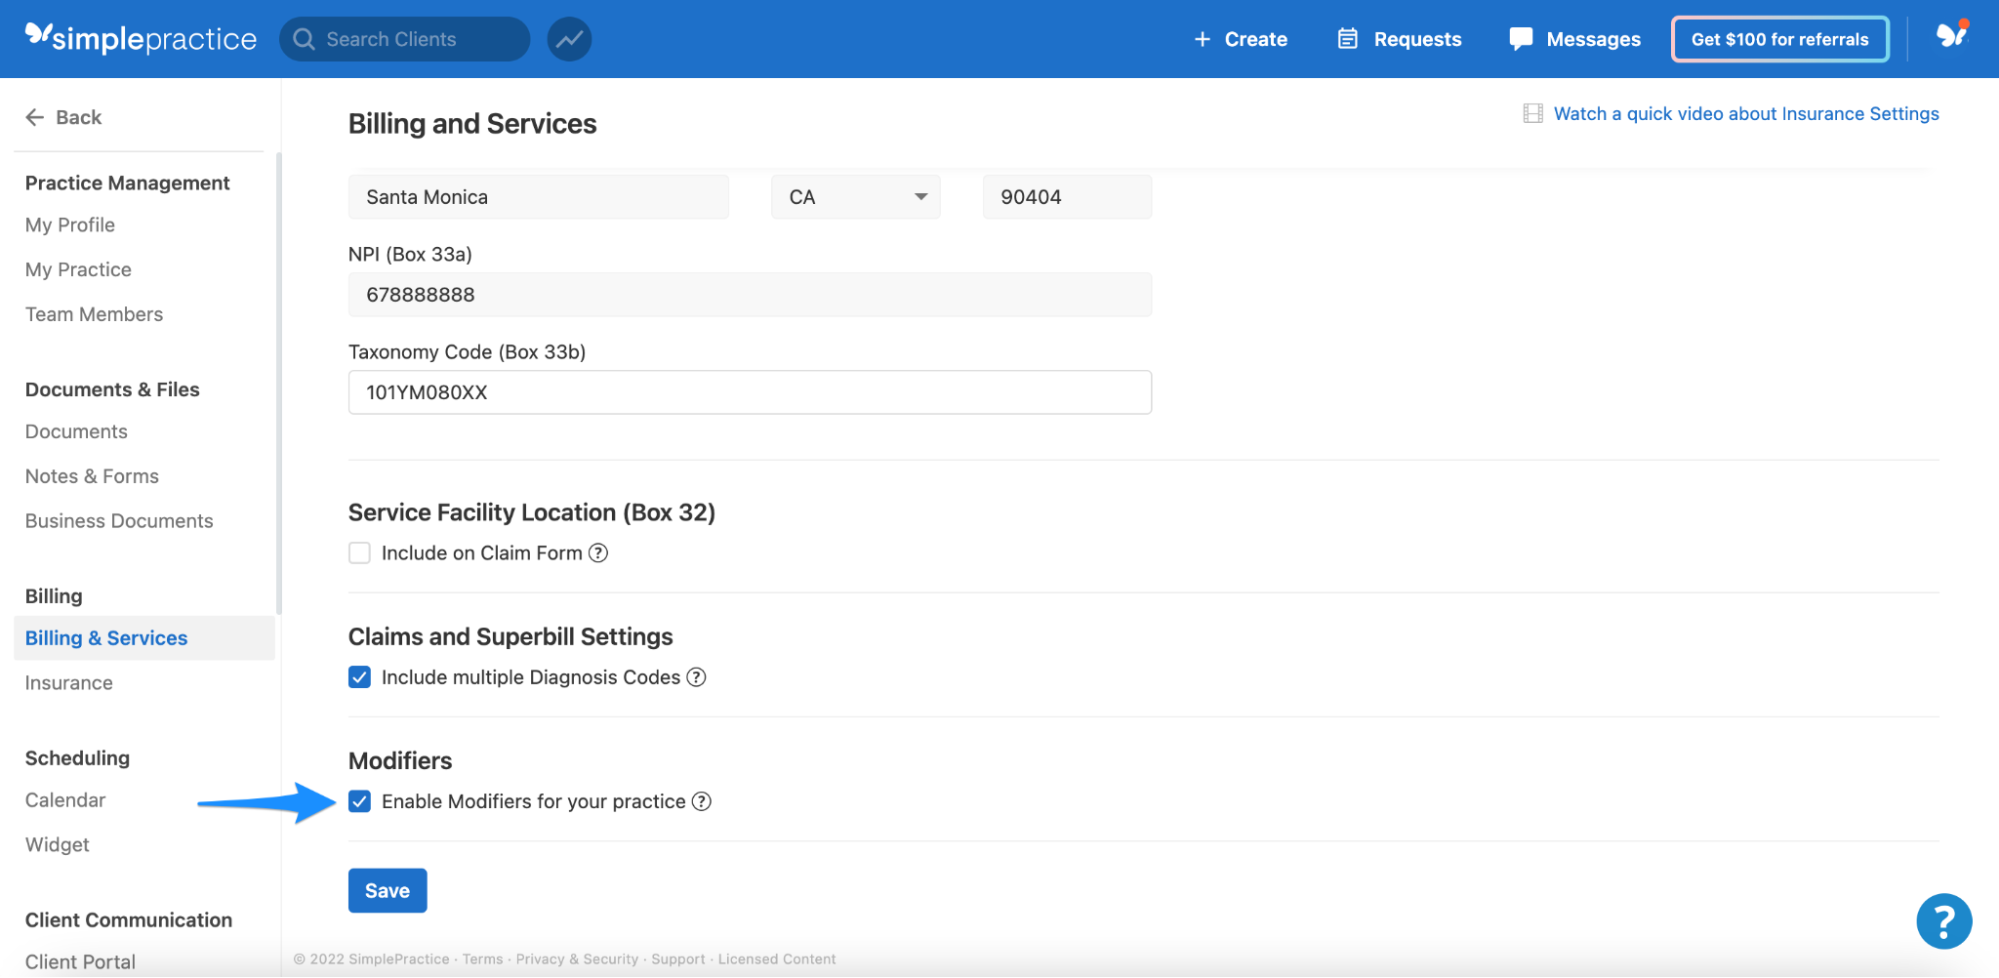1999x978 pixels.
Task: Click the Get $100 for referrals button
Action: pos(1779,39)
